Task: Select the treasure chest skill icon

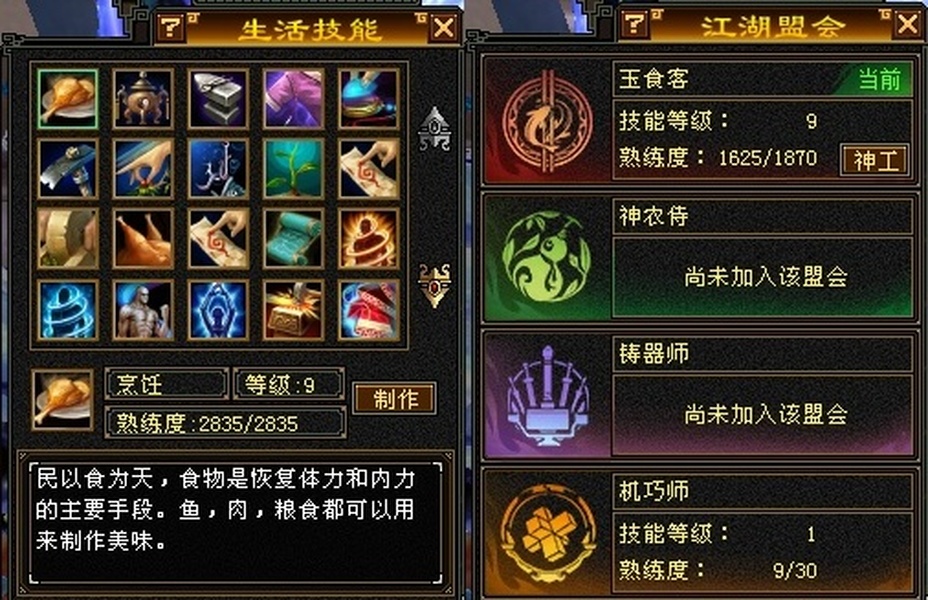Action: [294, 310]
